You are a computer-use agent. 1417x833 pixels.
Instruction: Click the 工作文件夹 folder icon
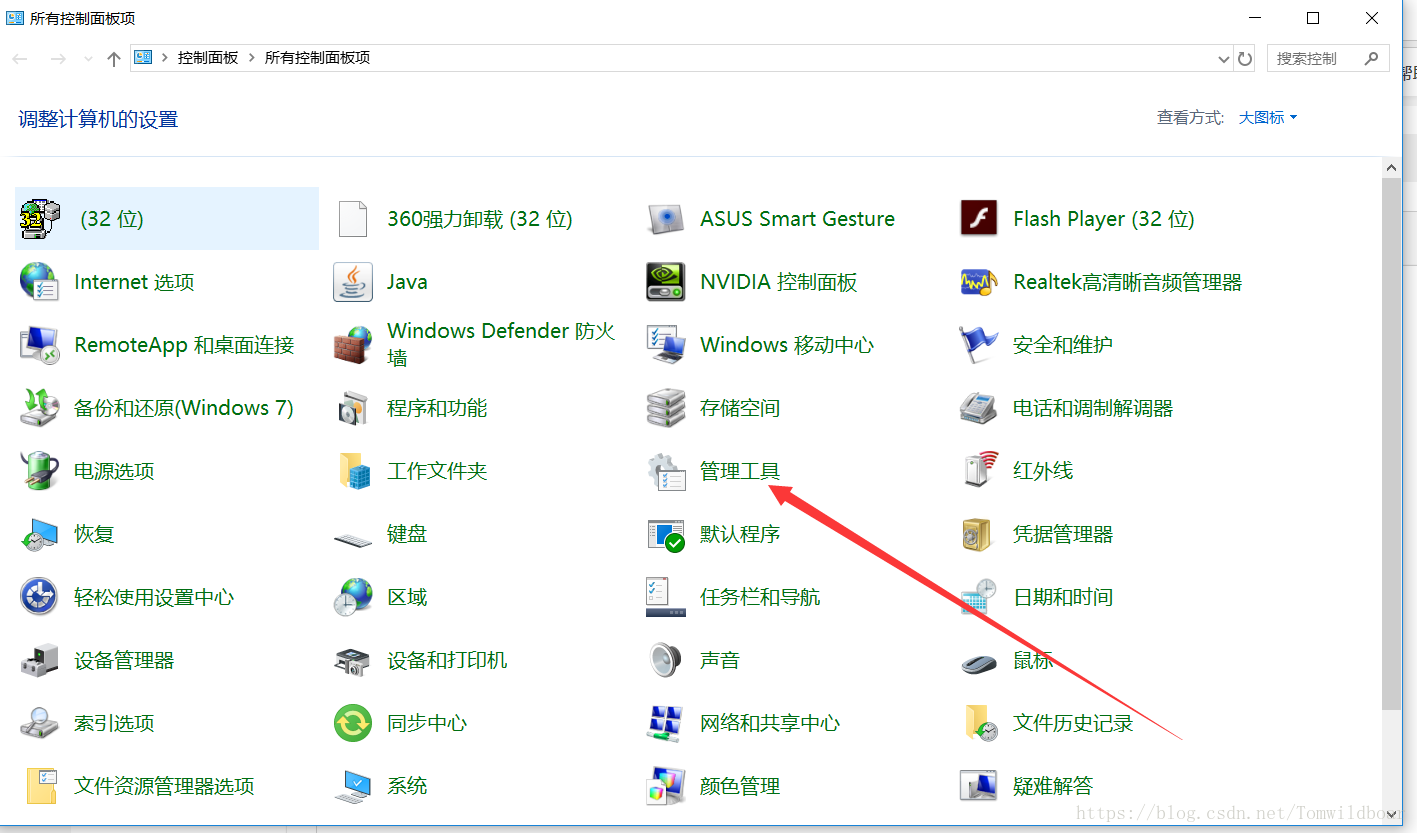pyautogui.click(x=353, y=471)
